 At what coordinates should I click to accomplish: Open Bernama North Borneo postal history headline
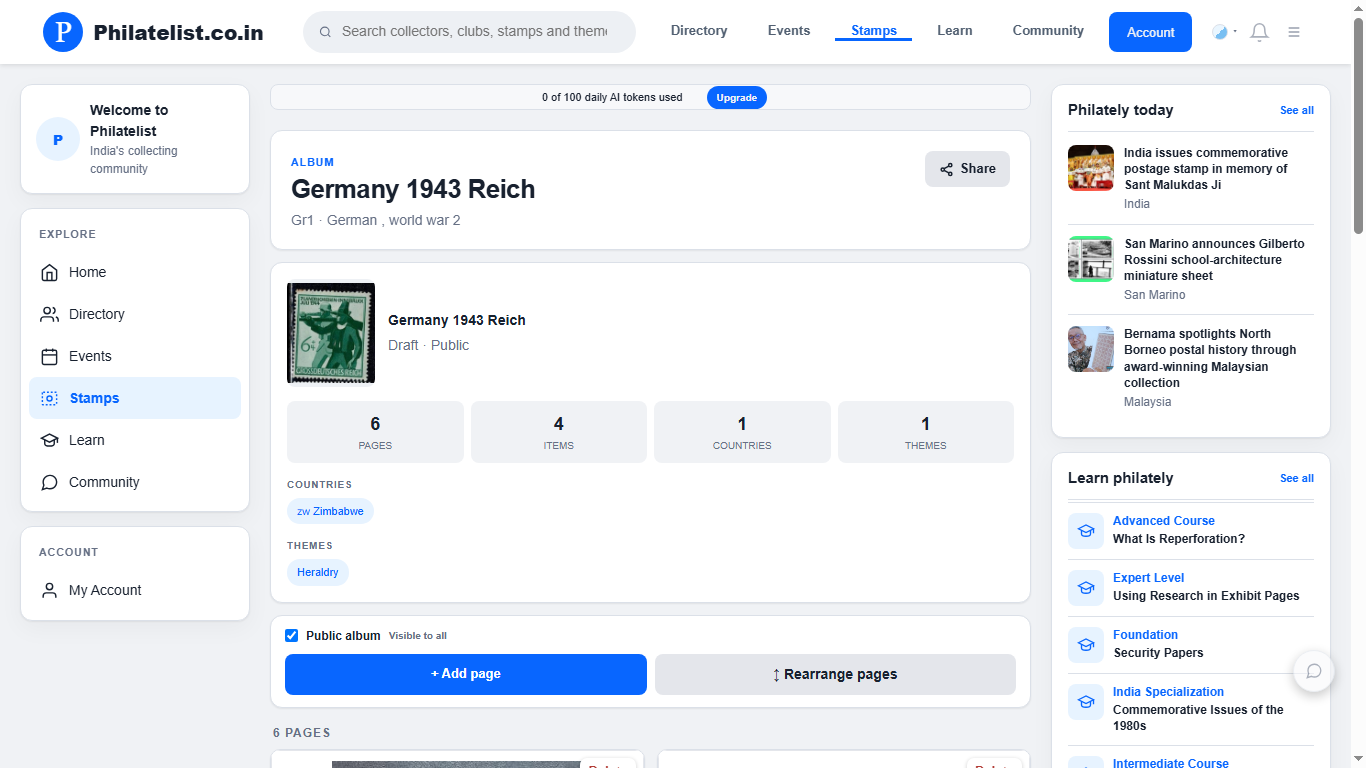(x=1210, y=358)
